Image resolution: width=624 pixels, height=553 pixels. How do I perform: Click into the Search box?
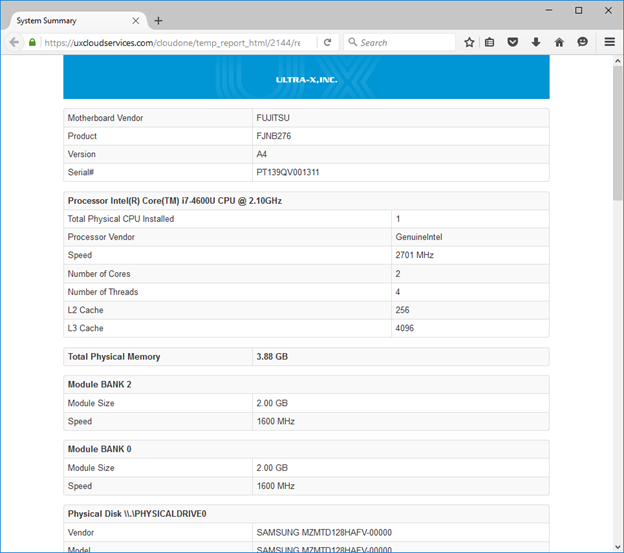pos(400,42)
